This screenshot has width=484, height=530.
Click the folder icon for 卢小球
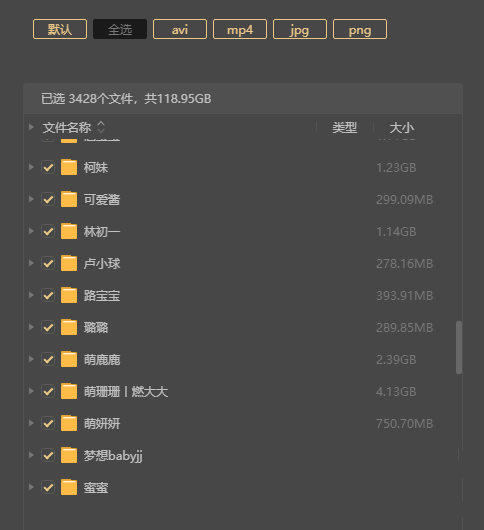point(69,263)
